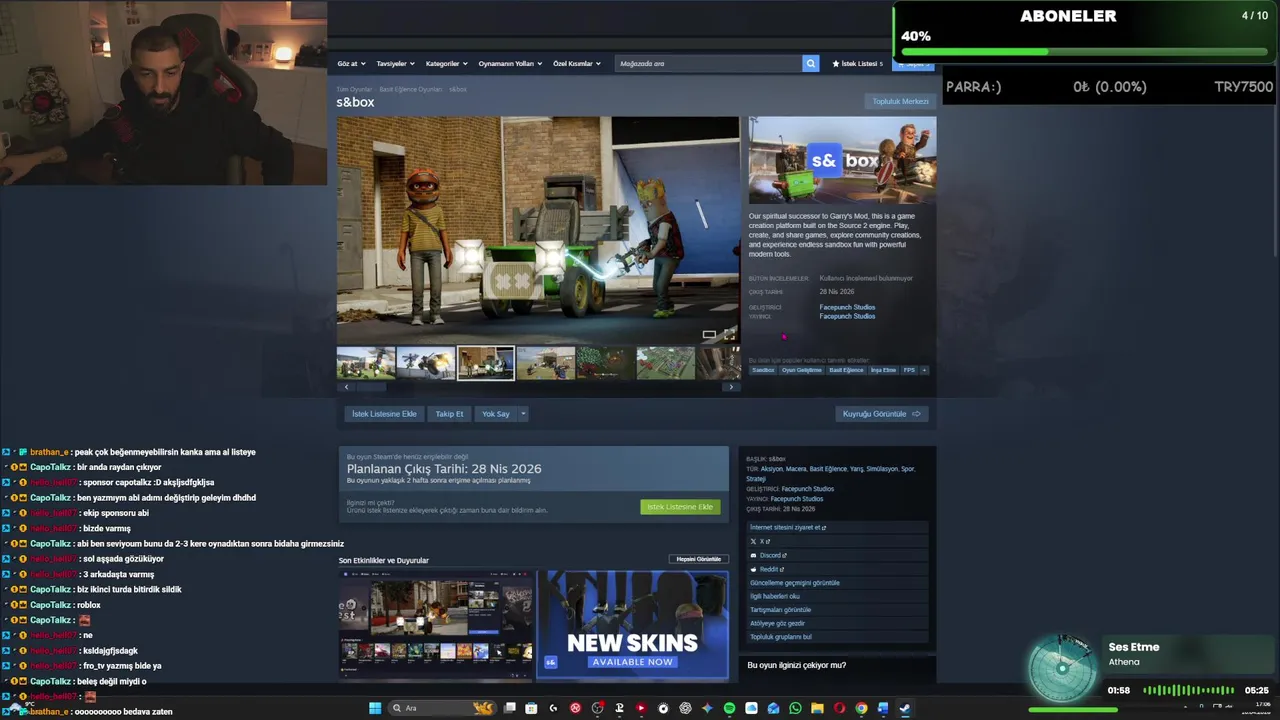1280x720 pixels.
Task: Click the Aksiyon genre link
Action: coord(772,469)
